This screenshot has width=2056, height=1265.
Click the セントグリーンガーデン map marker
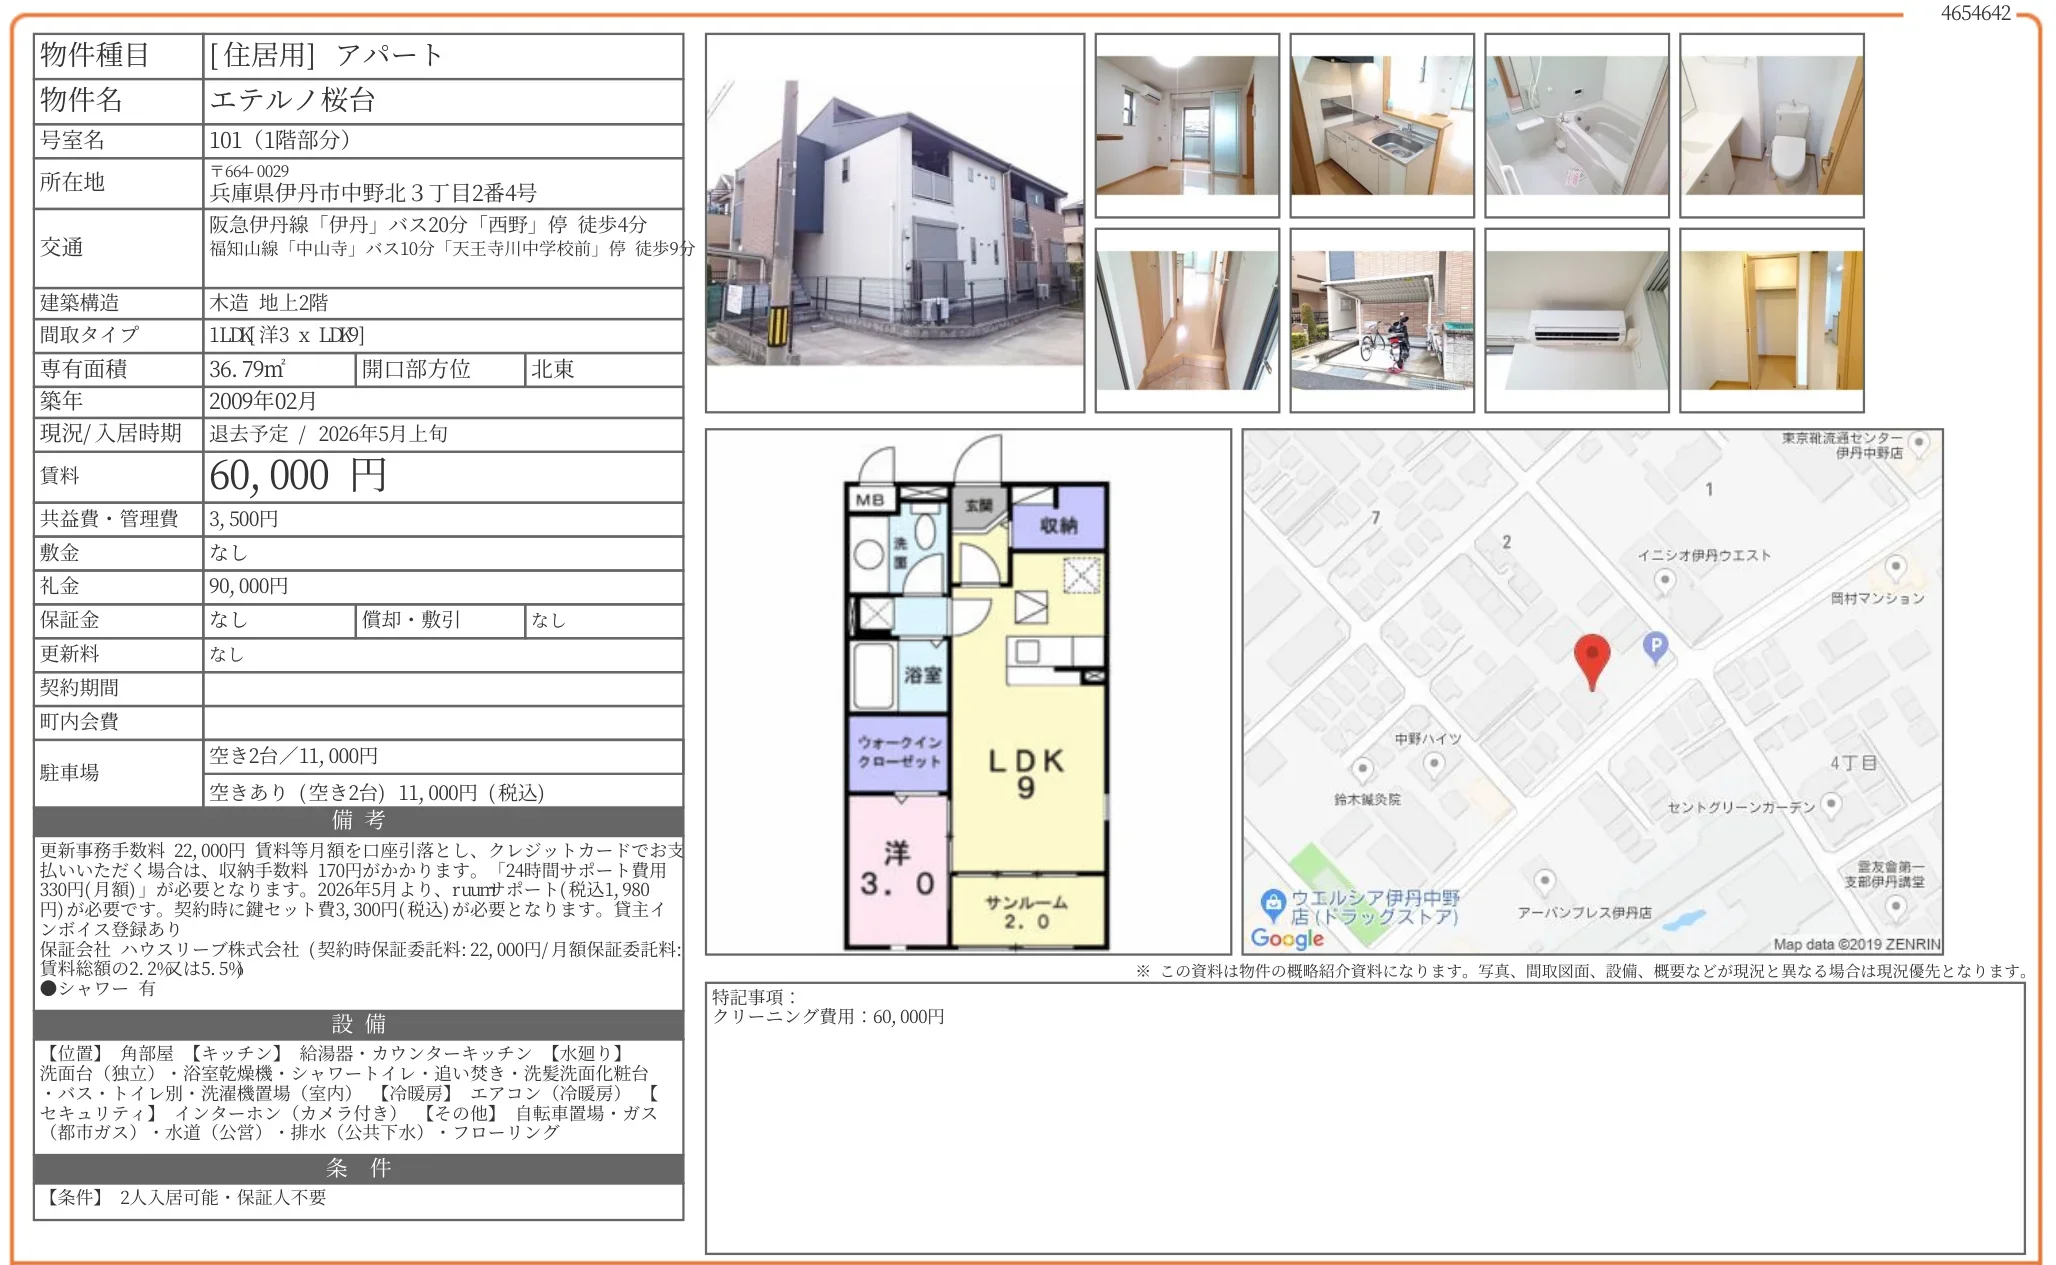(x=1831, y=804)
